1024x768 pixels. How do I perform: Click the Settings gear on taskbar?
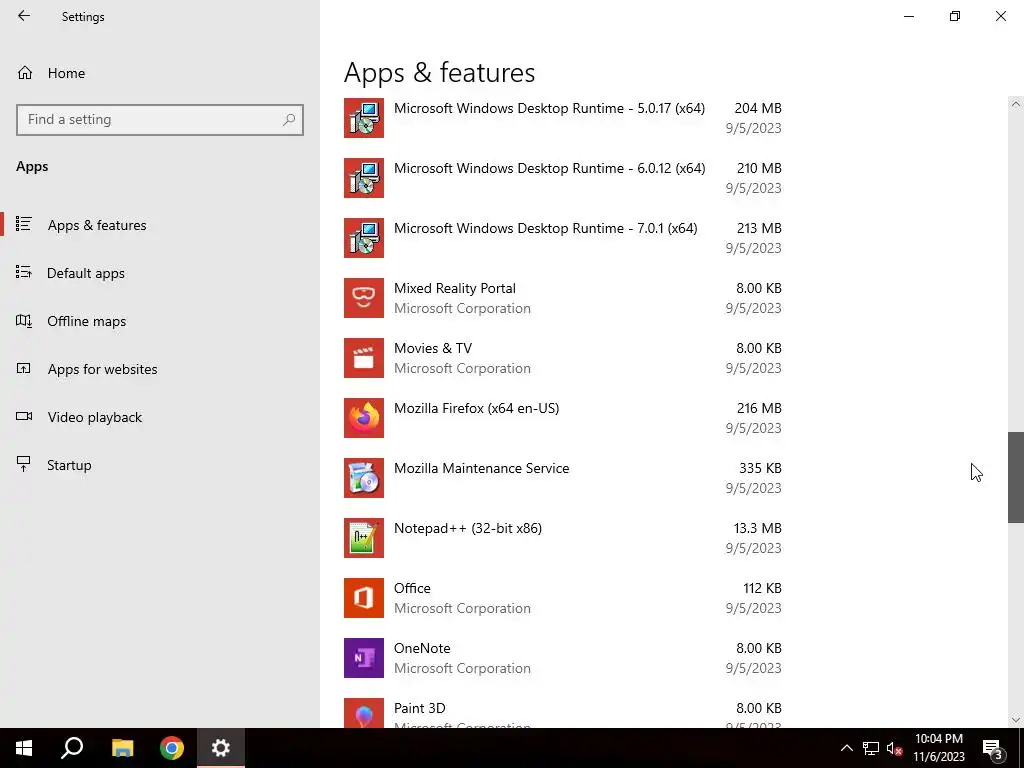(x=221, y=748)
